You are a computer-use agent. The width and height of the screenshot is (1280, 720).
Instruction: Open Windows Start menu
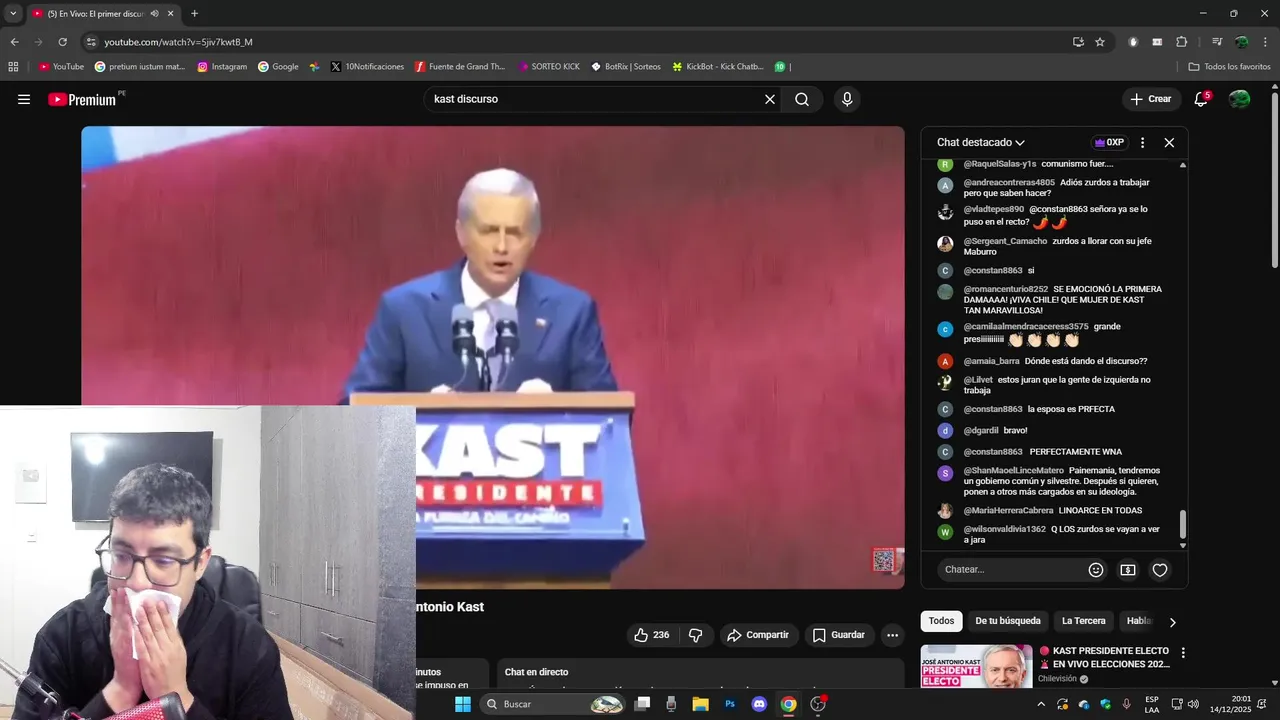(462, 704)
